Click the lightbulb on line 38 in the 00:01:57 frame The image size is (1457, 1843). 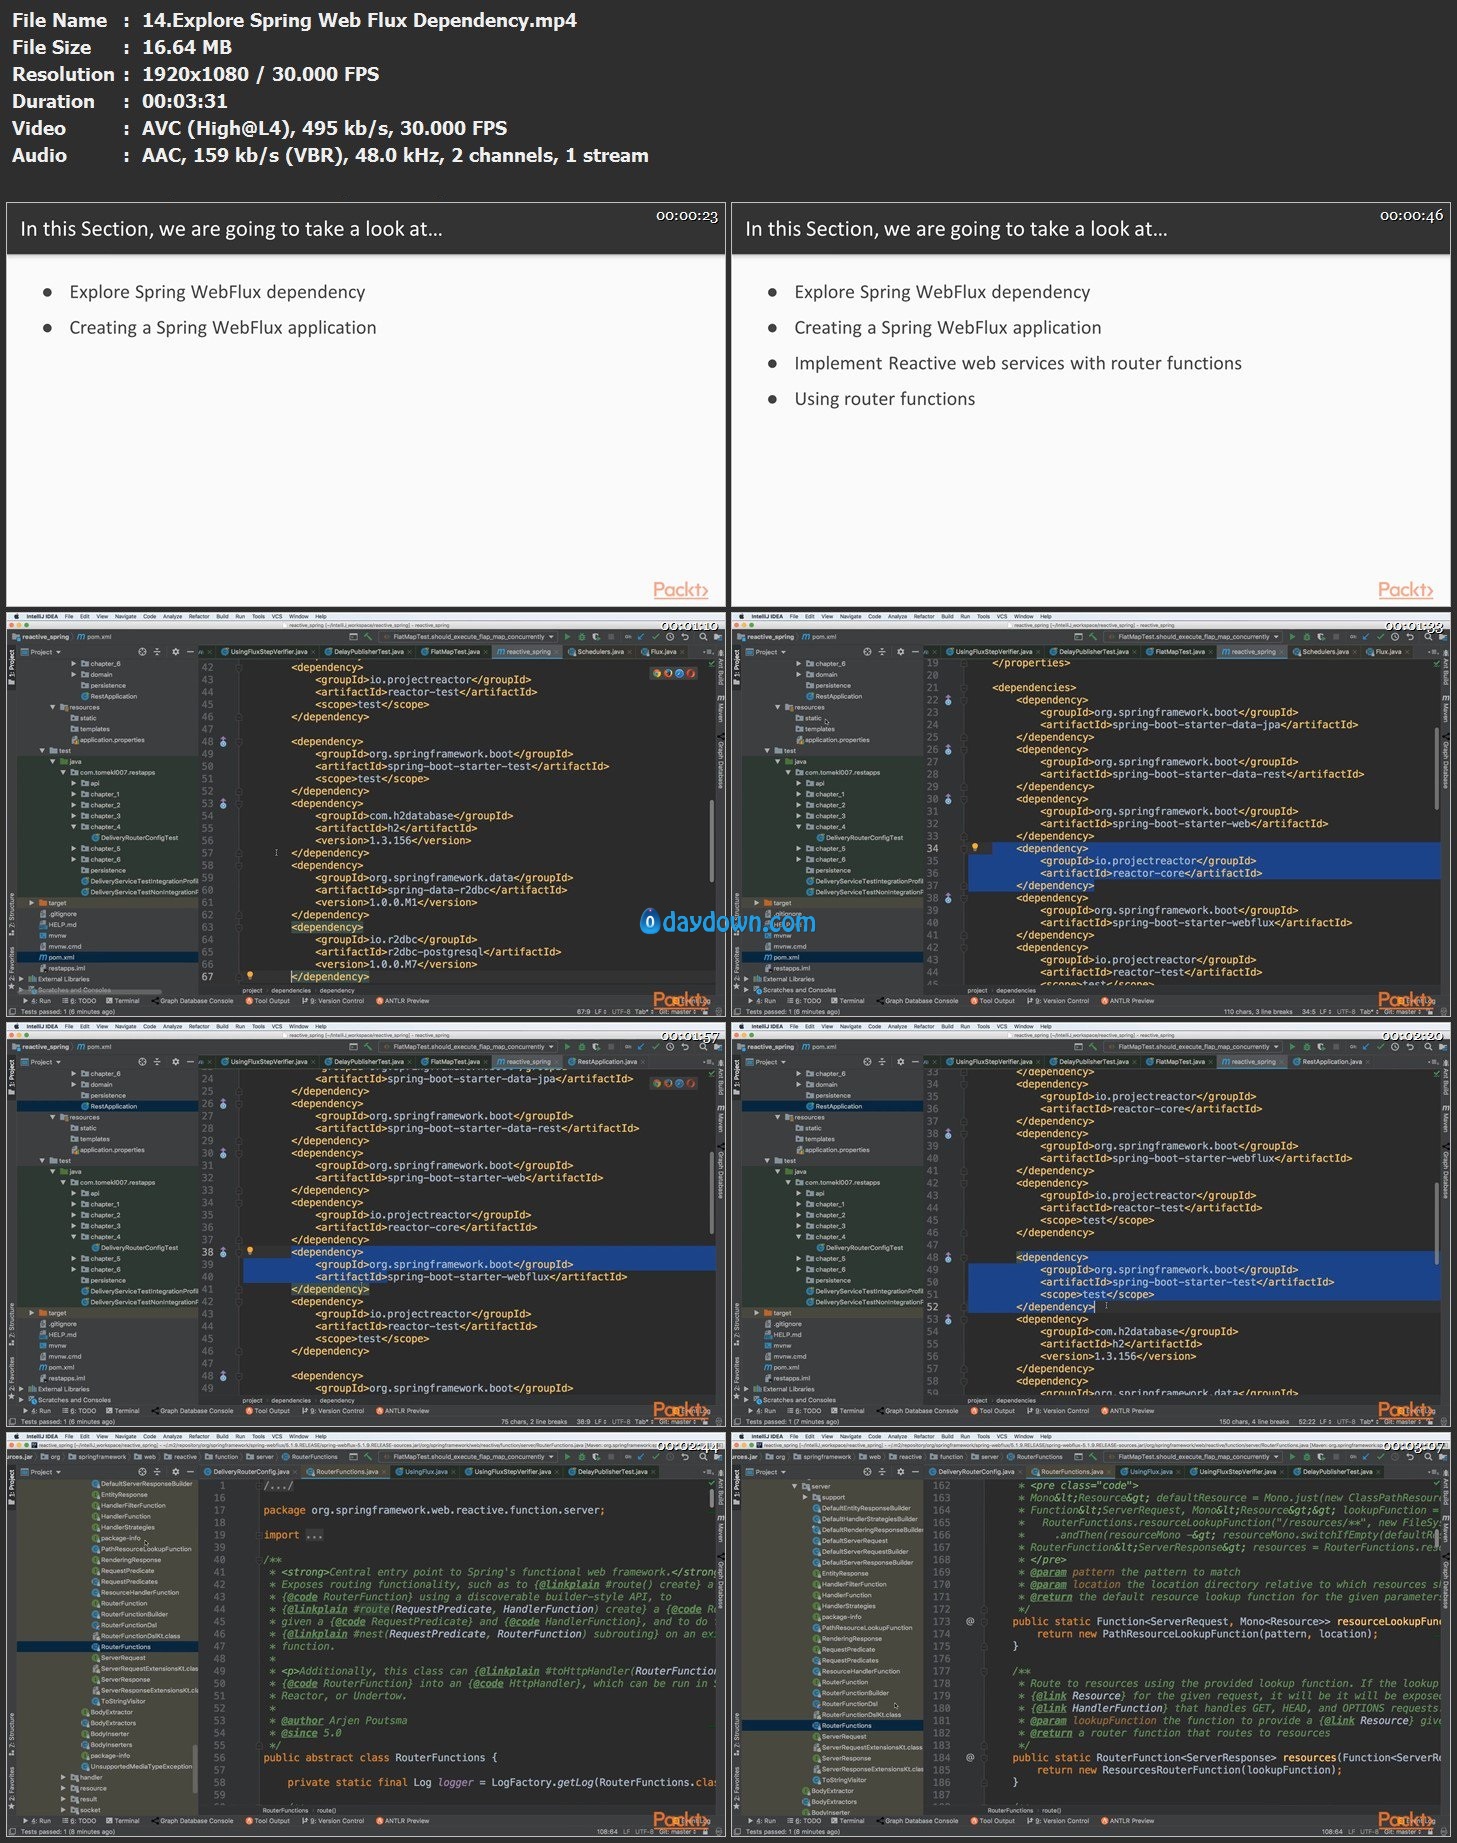tap(250, 1251)
